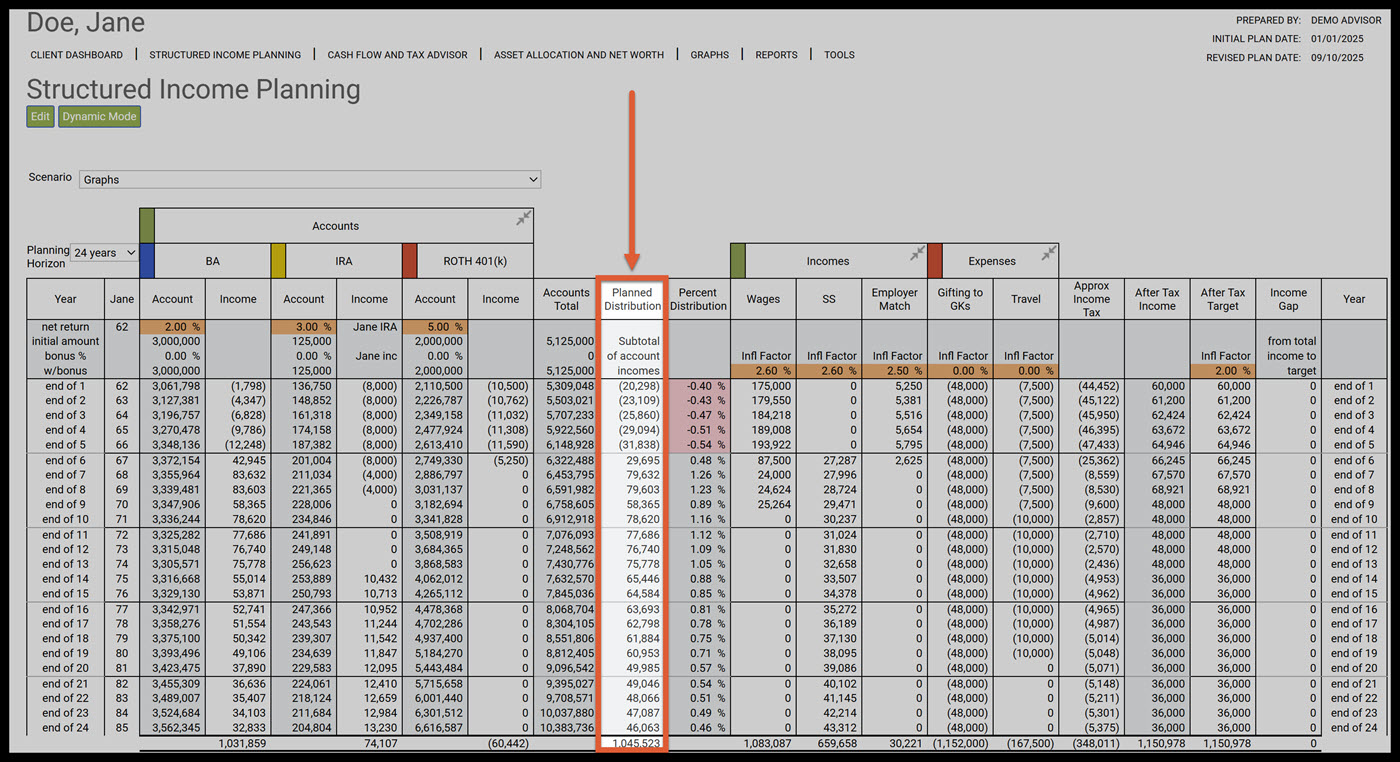Screen dimensions: 1400x762
Task: Edit the ROTH 401(k) 5.00 % return field
Action: click(435, 327)
